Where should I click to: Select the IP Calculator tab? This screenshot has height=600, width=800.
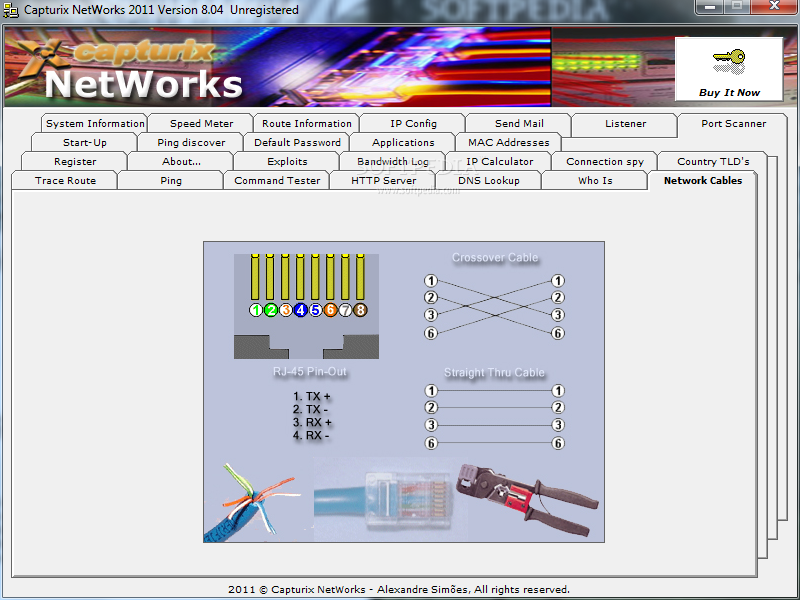[499, 161]
